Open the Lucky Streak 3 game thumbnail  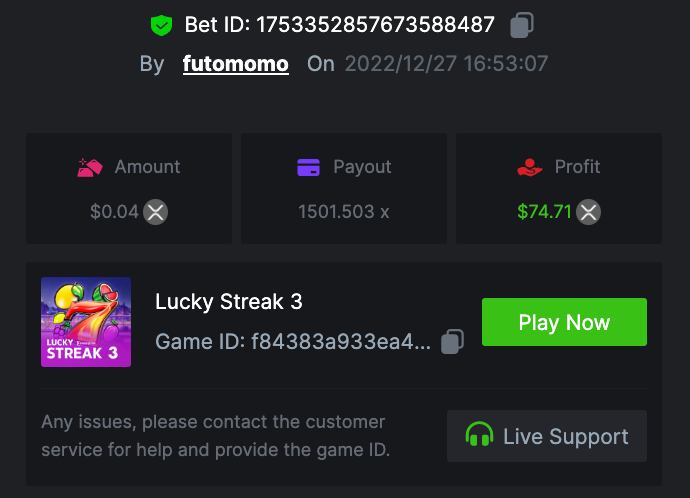pyautogui.click(x=86, y=322)
